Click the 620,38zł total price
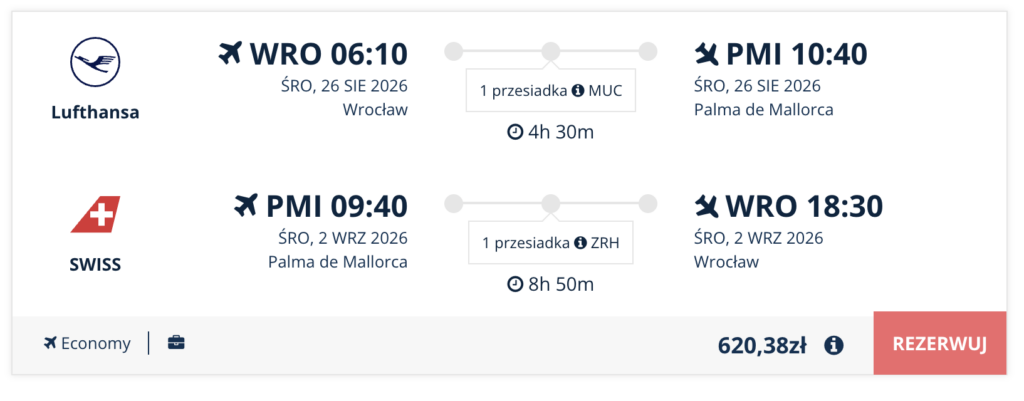The height and width of the screenshot is (401, 1024). (762, 345)
